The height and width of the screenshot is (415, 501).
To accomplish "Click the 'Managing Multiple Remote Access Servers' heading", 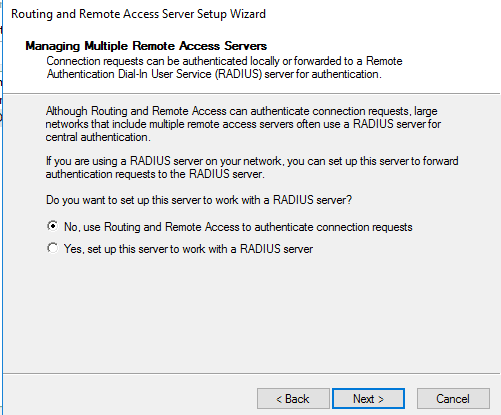I will click(x=146, y=46).
